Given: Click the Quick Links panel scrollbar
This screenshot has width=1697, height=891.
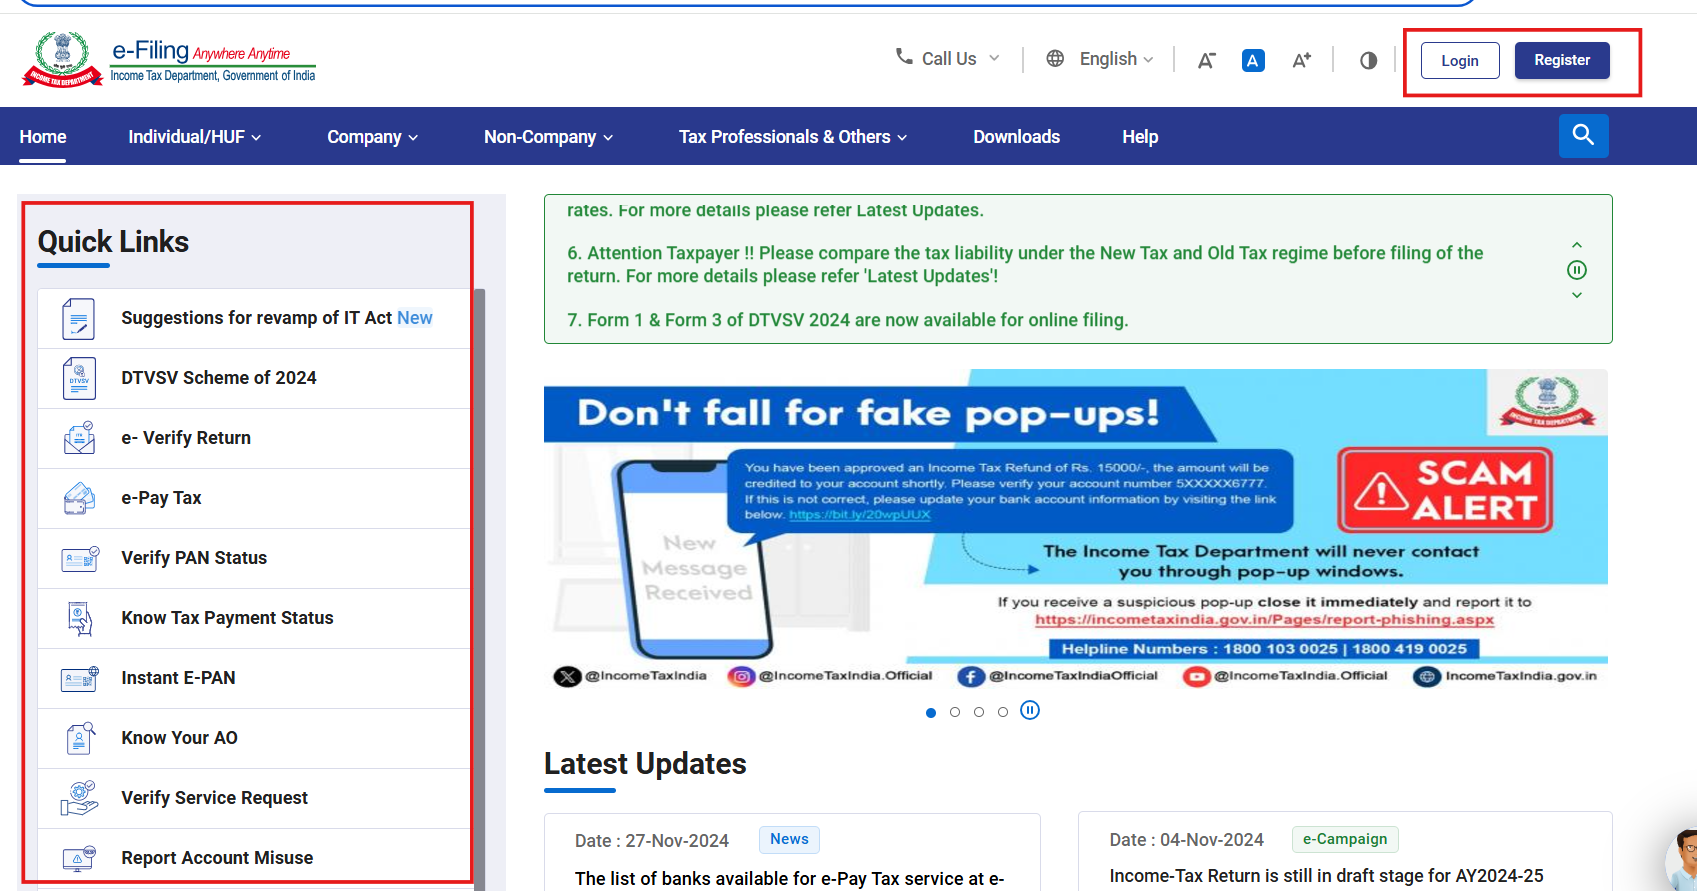Looking at the screenshot, I should pyautogui.click(x=480, y=589).
